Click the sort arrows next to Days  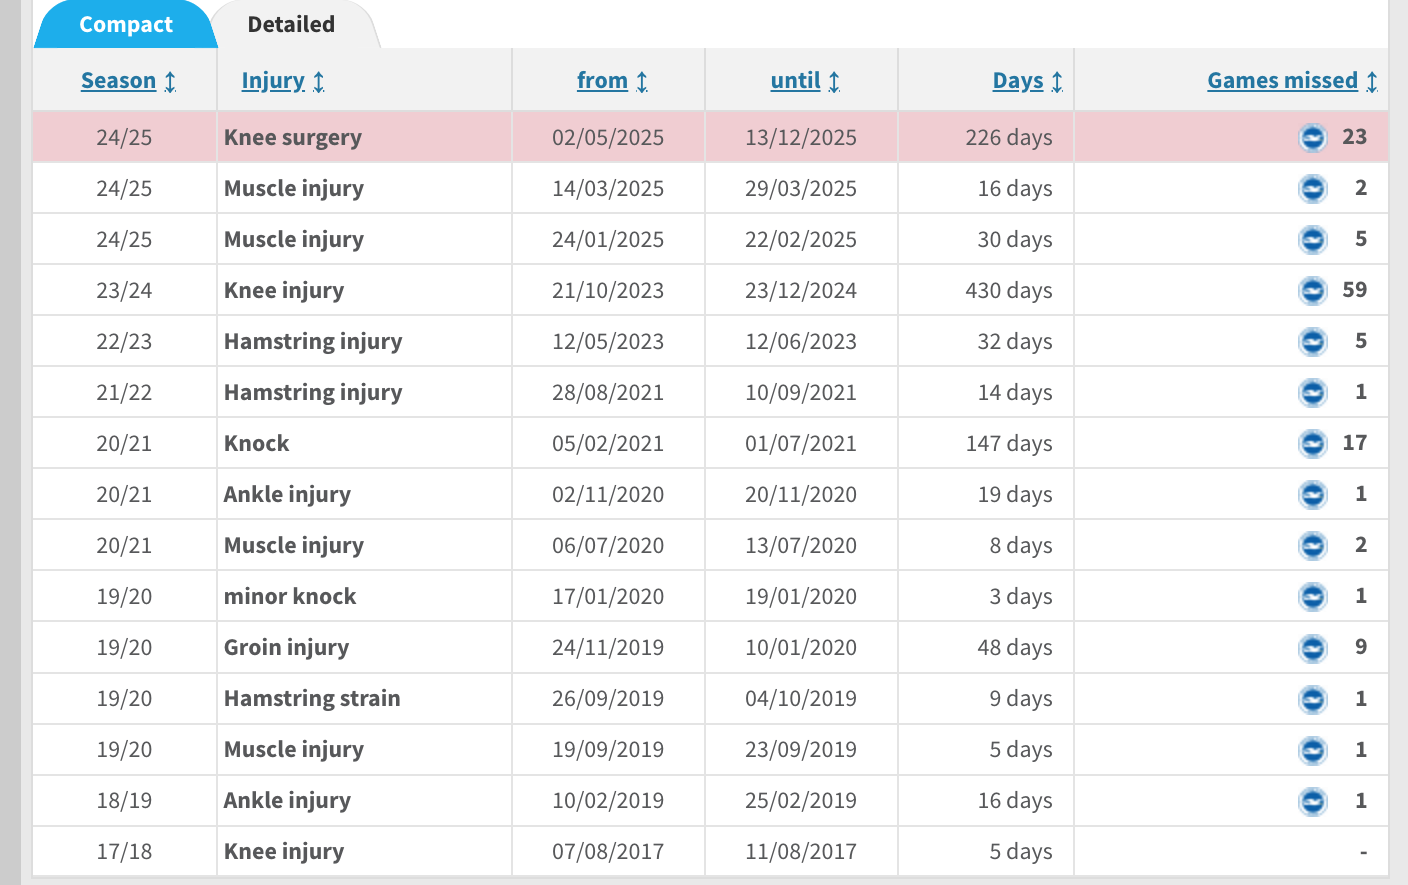tap(1057, 82)
